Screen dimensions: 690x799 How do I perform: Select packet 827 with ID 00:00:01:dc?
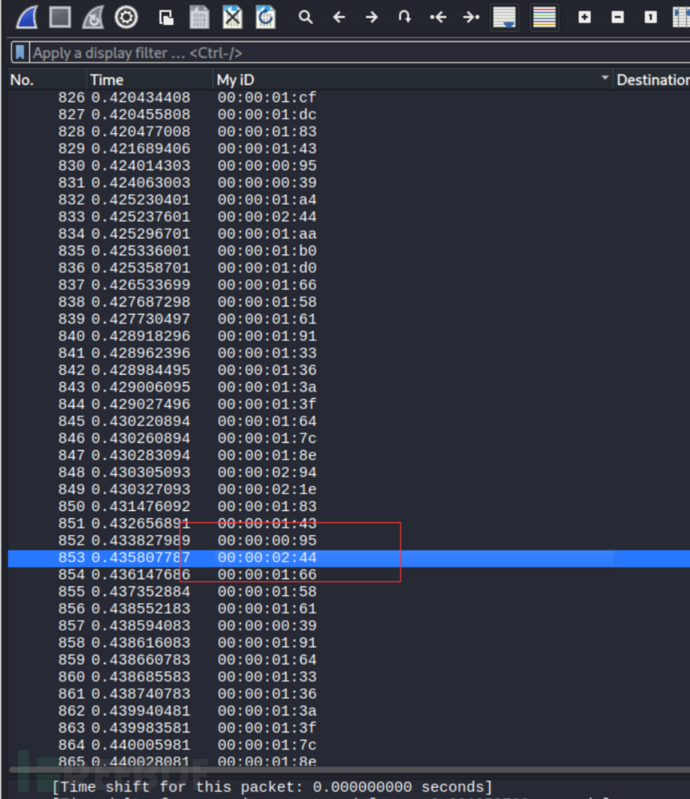pos(349,115)
